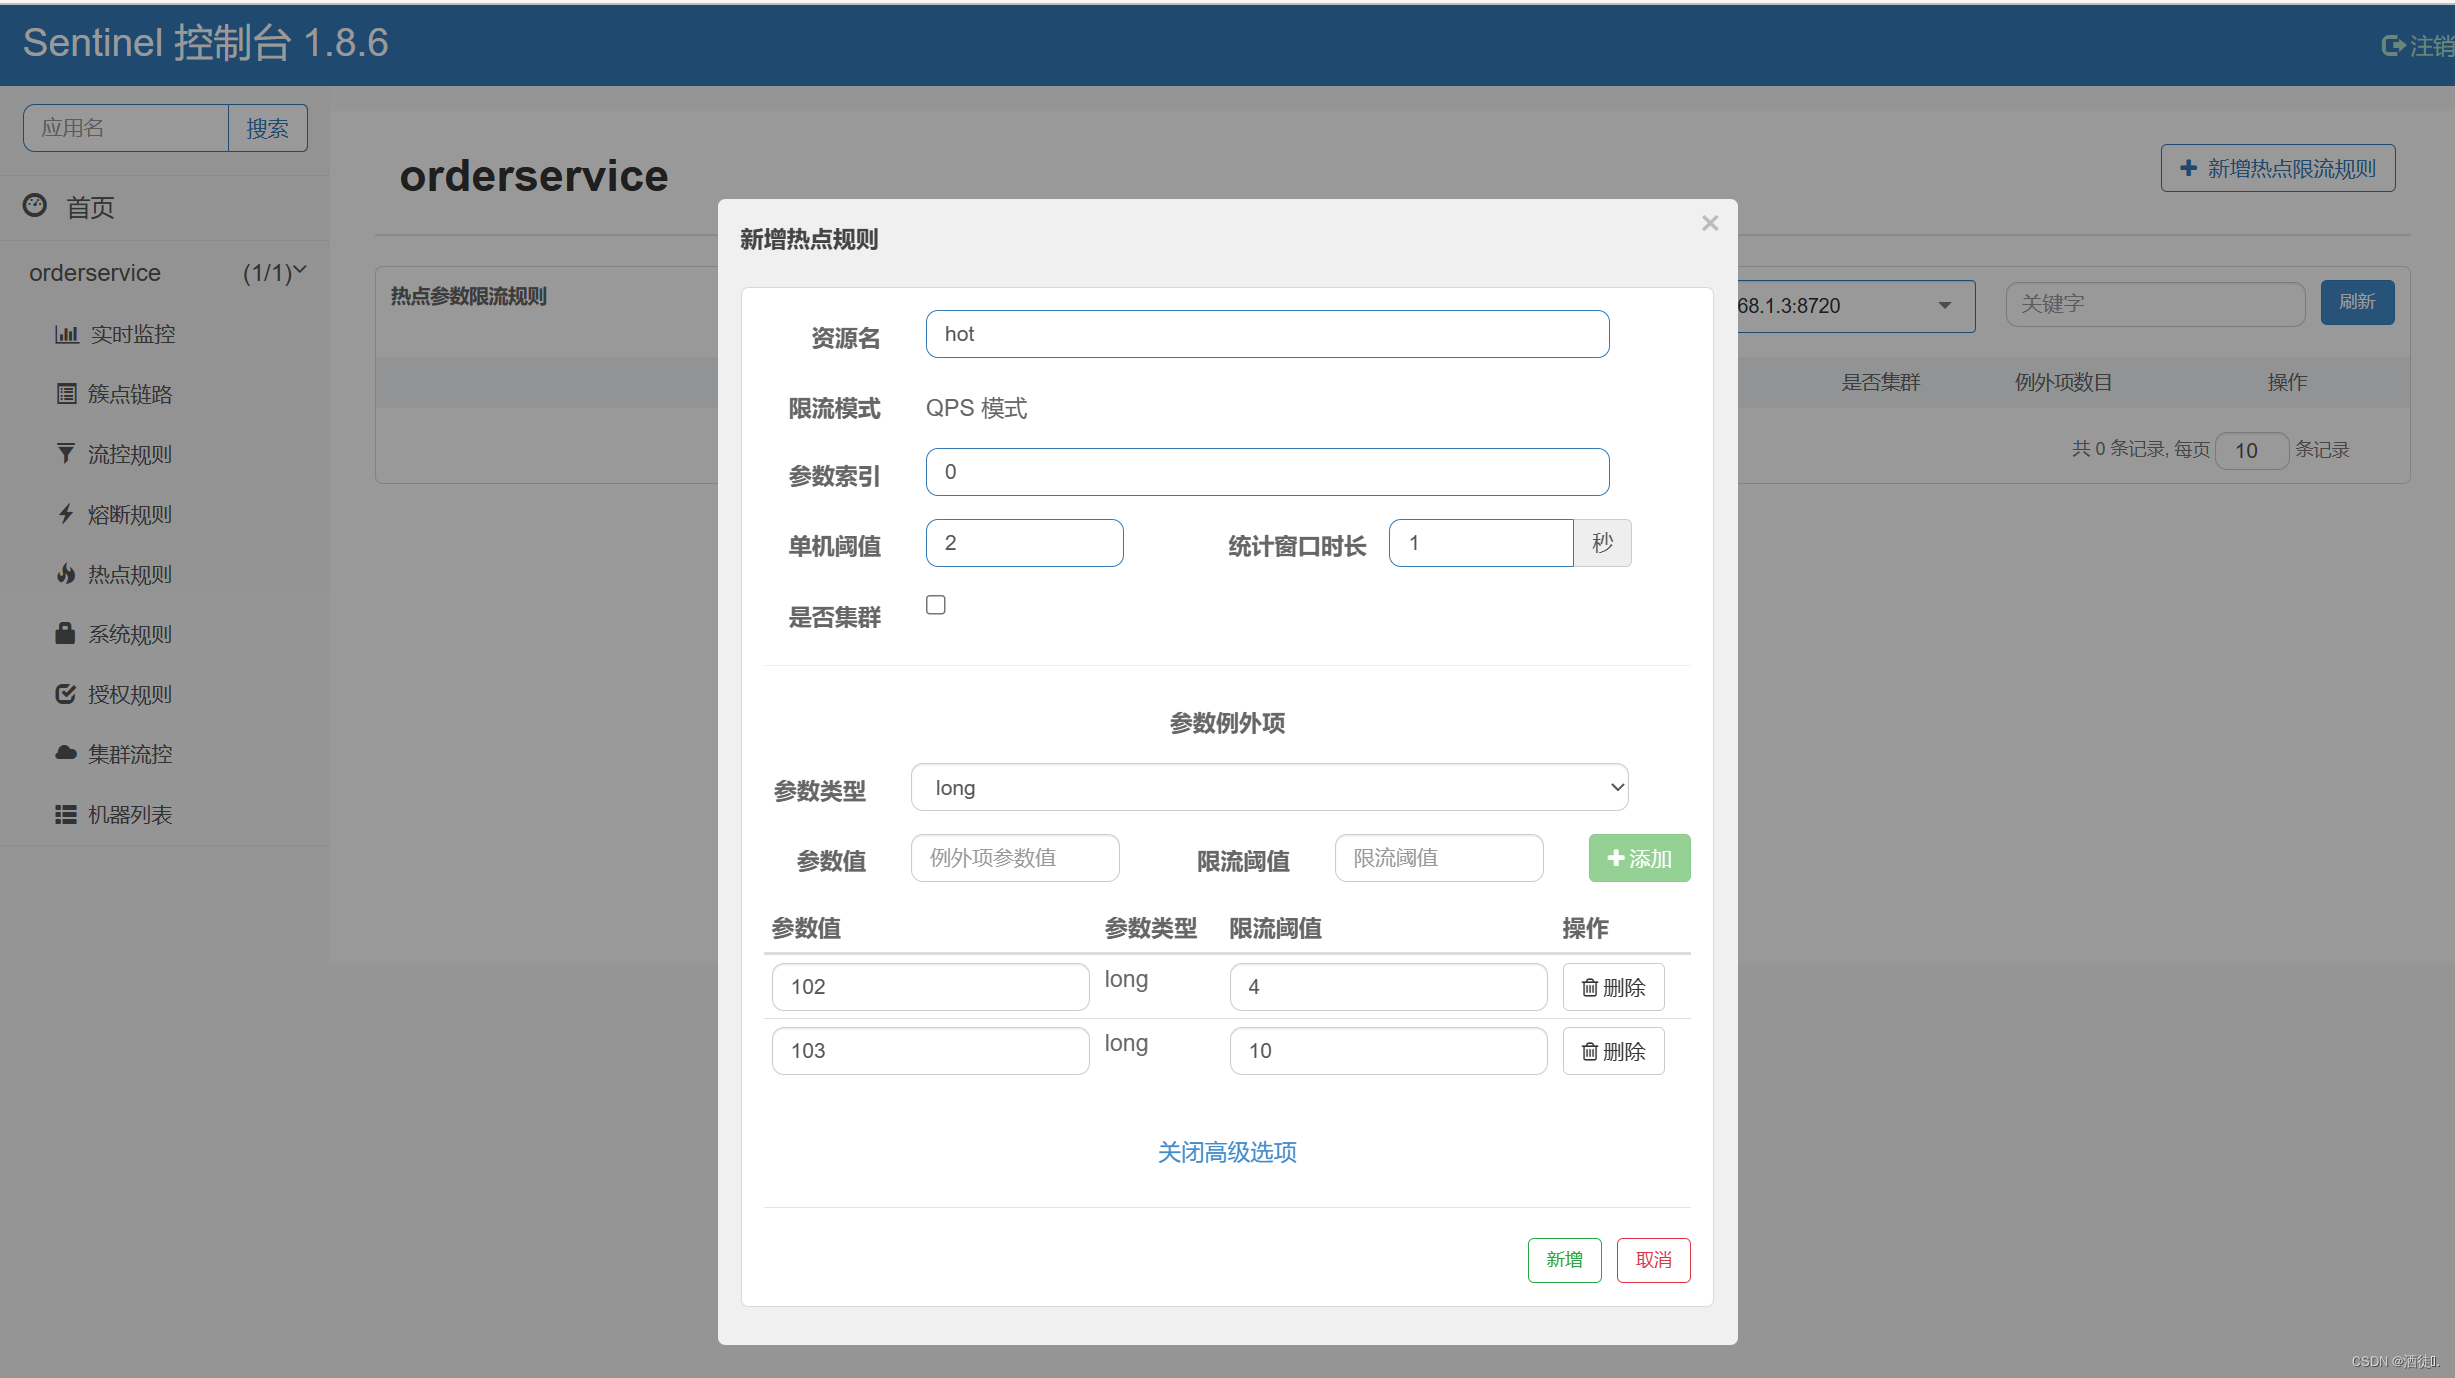Click the 搜索 button
The image size is (2455, 1378).
[267, 128]
